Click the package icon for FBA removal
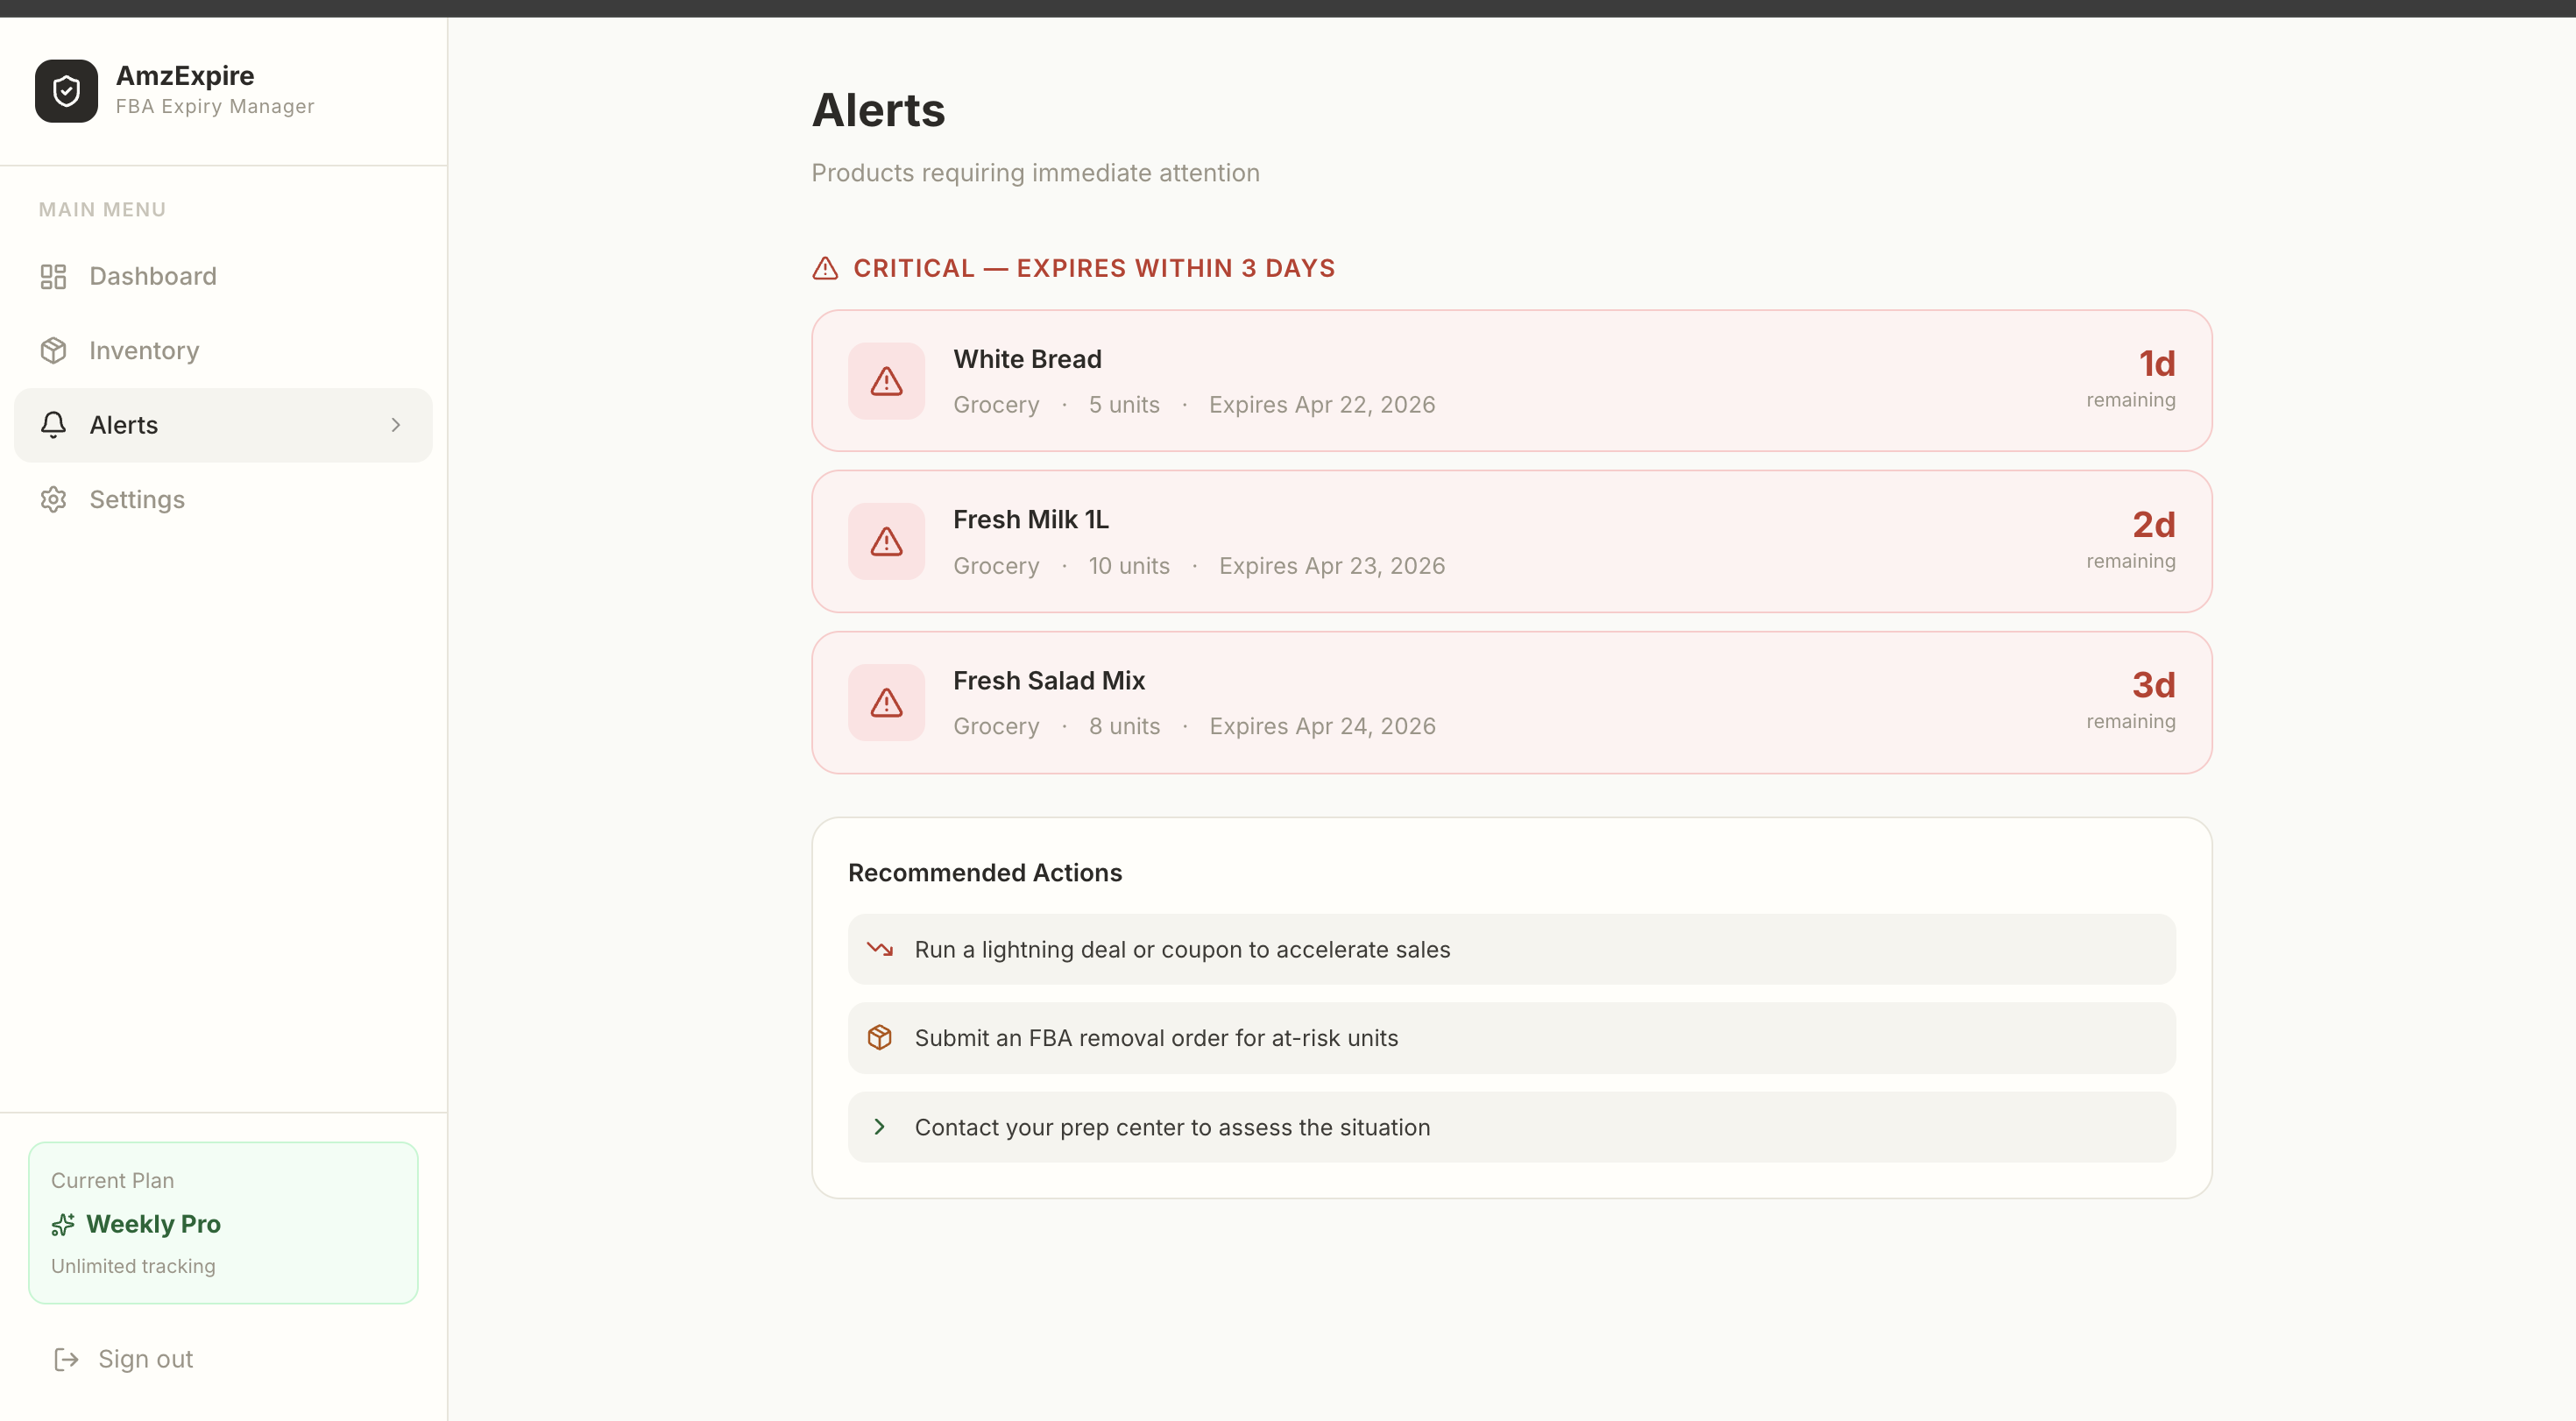 [x=880, y=1038]
